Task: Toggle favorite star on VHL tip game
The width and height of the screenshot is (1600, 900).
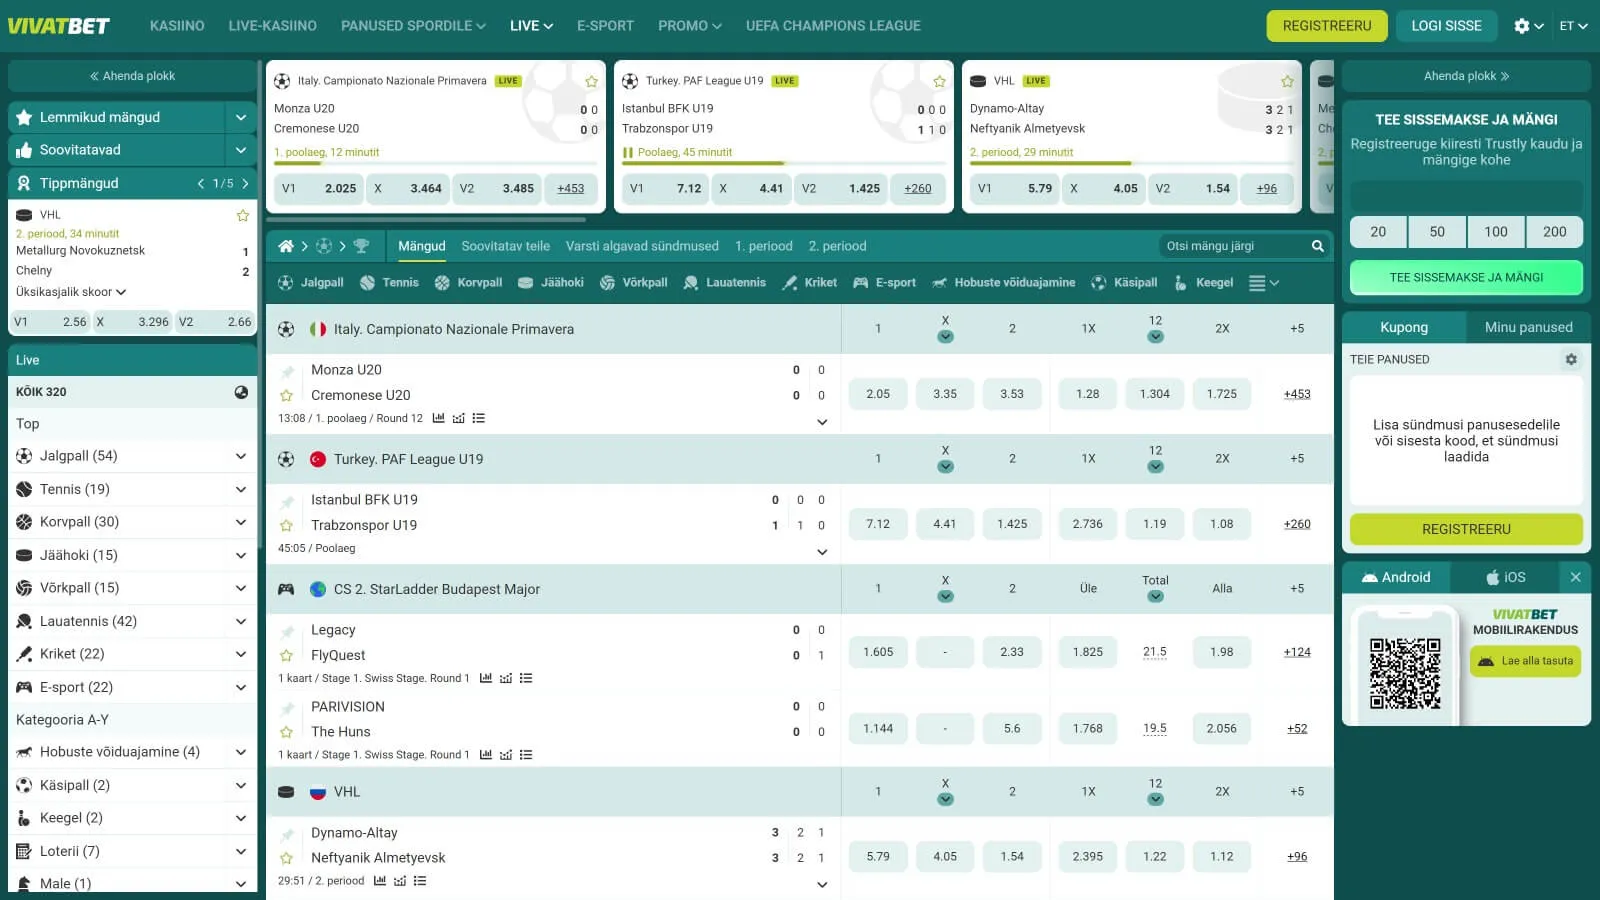Action: pos(242,215)
